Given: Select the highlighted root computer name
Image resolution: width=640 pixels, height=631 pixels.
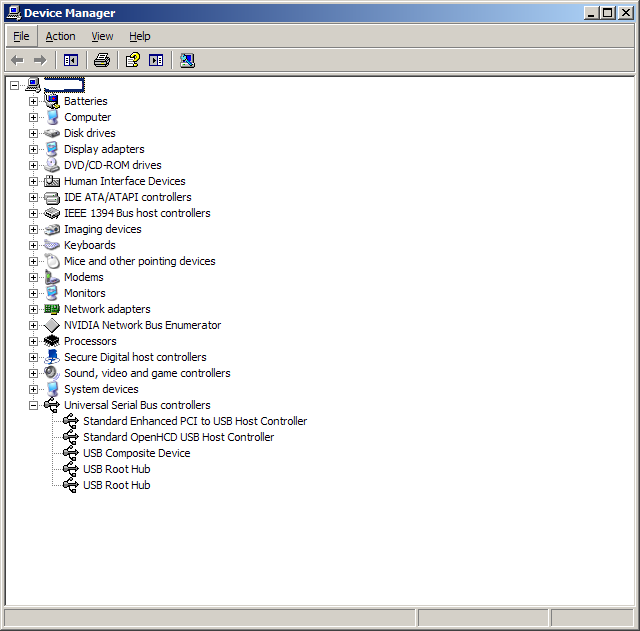Looking at the screenshot, I should click(64, 85).
